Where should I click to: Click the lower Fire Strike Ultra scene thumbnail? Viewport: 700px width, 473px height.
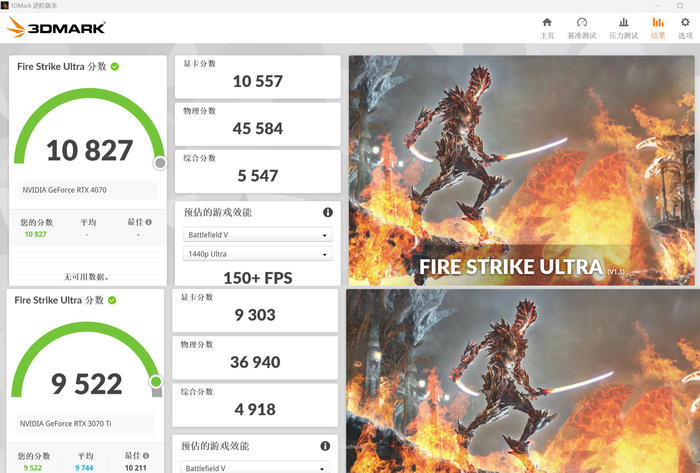(523, 381)
